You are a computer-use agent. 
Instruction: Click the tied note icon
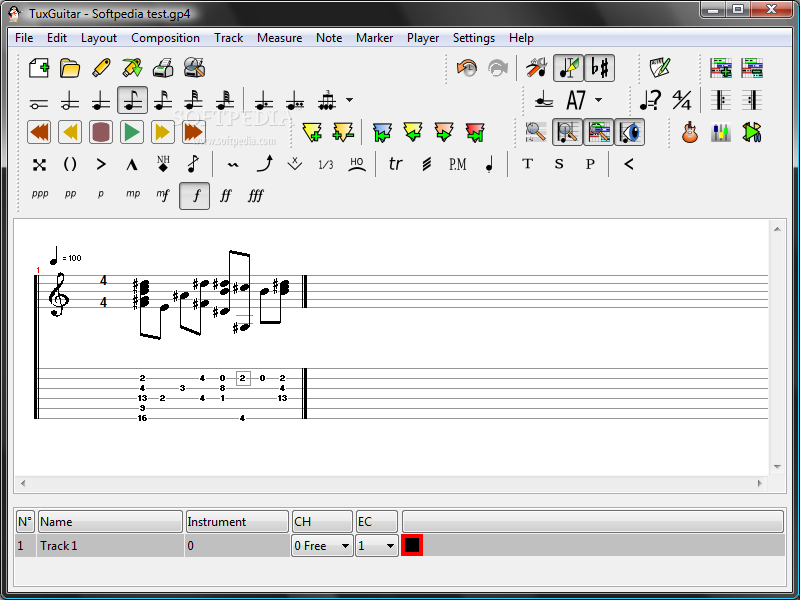(x=544, y=101)
